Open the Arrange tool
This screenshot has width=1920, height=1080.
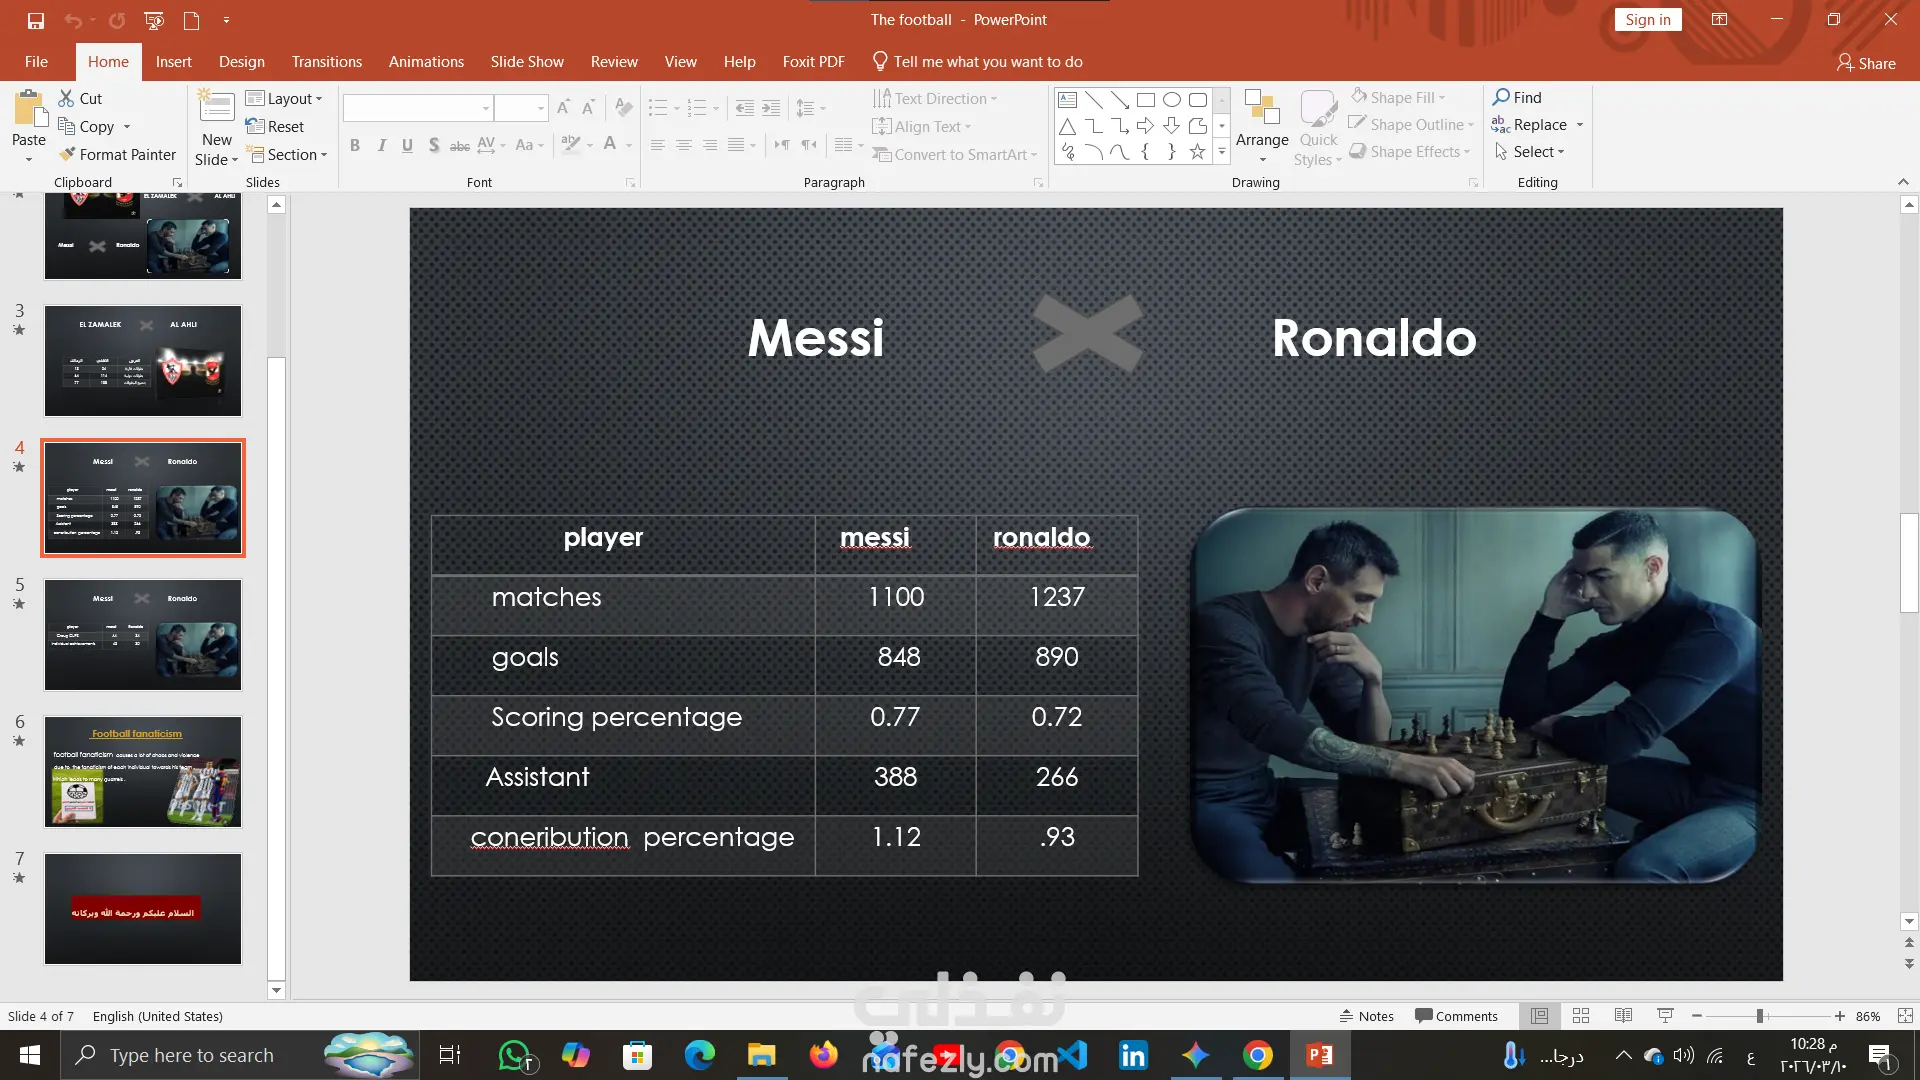(x=1261, y=125)
